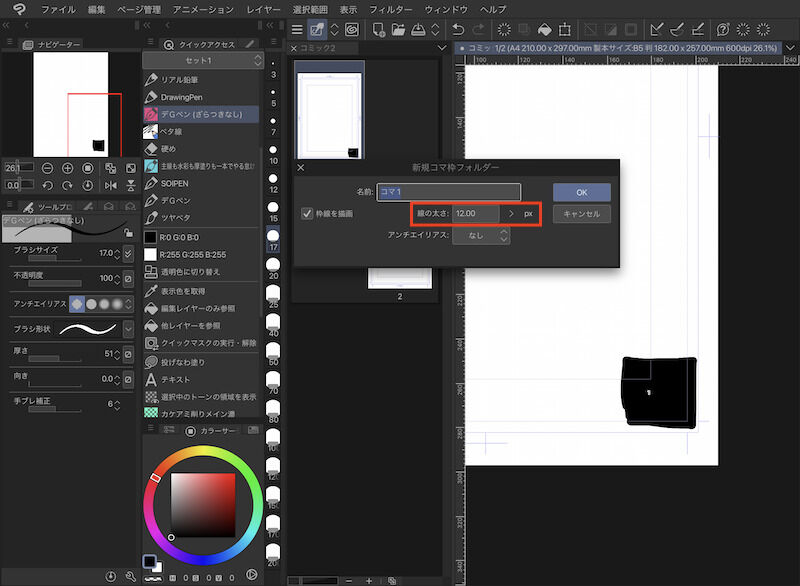Screen dimensions: 800x586
Task: Select the black R:0 G:0 B:0 swatch
Action: (x=201, y=238)
